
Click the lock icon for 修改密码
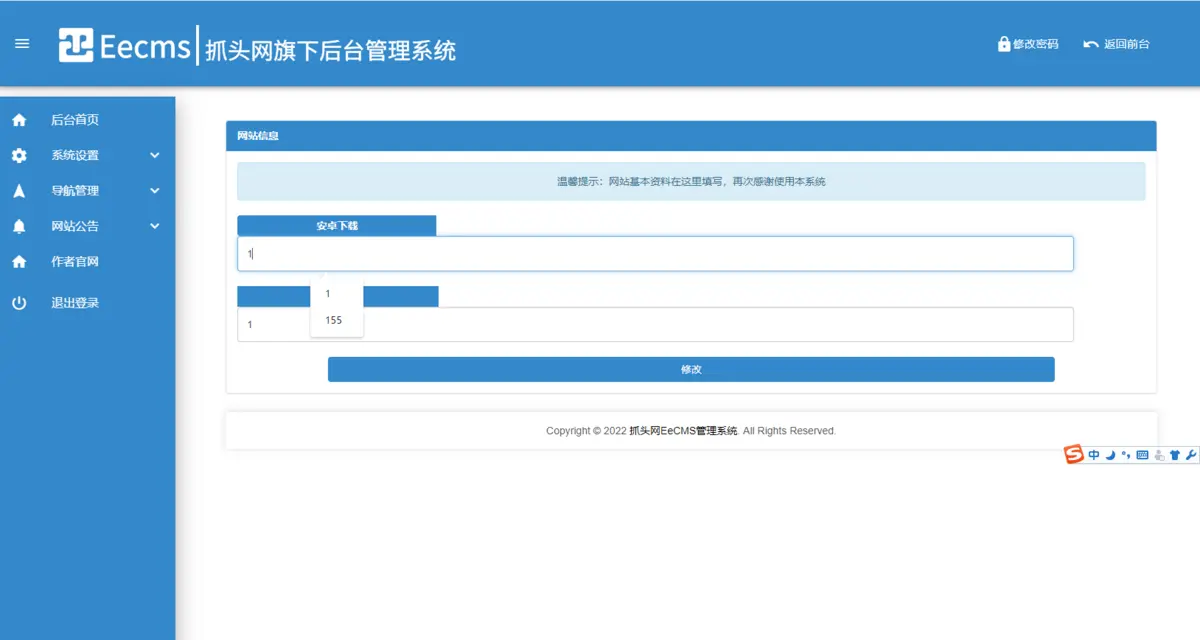tap(1004, 44)
